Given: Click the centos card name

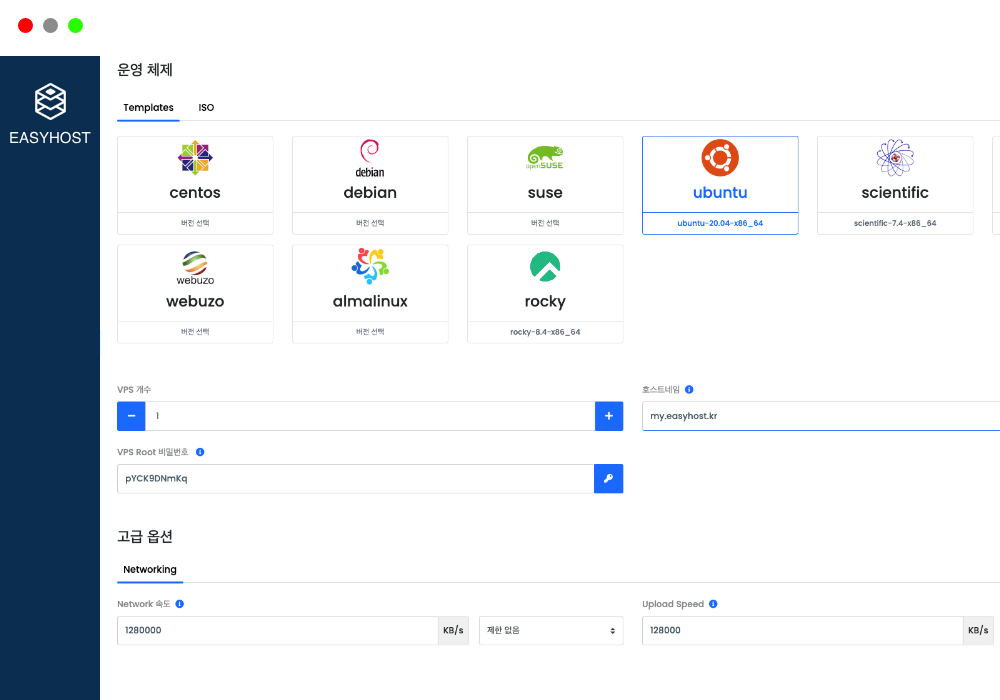Looking at the screenshot, I should (195, 193).
